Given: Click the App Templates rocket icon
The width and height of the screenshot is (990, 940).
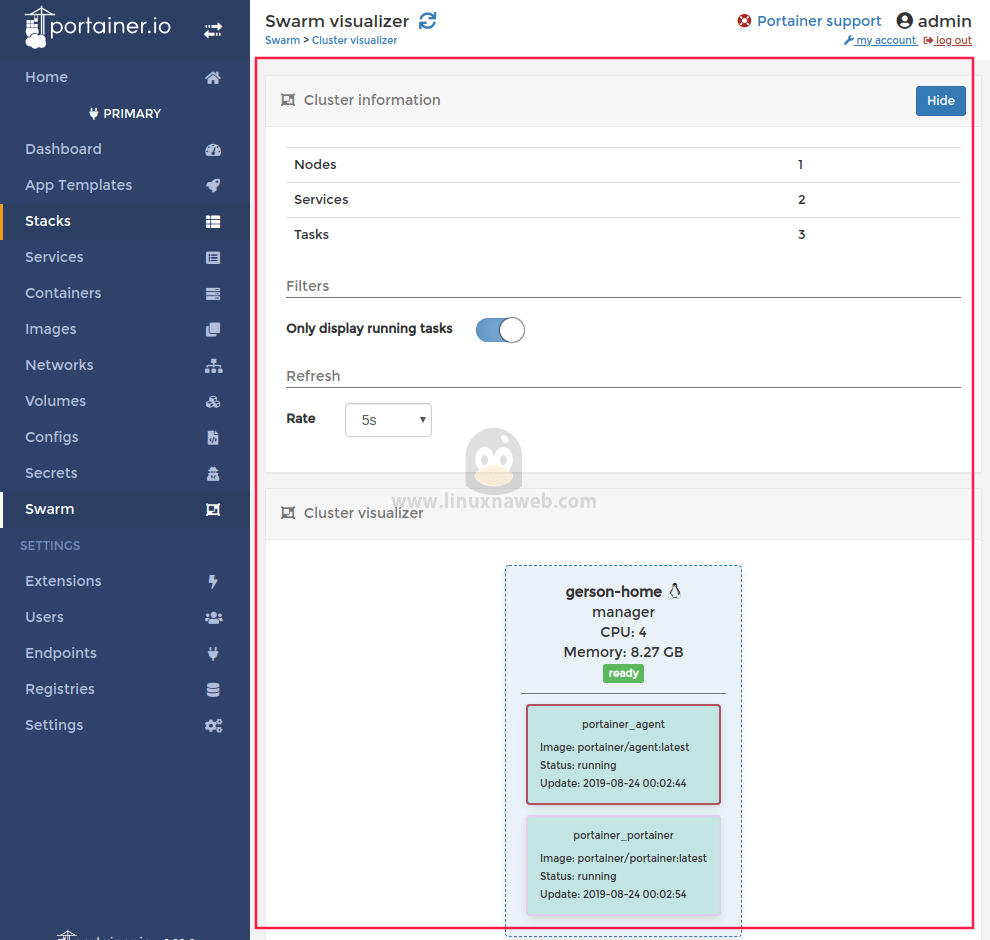Looking at the screenshot, I should [213, 186].
